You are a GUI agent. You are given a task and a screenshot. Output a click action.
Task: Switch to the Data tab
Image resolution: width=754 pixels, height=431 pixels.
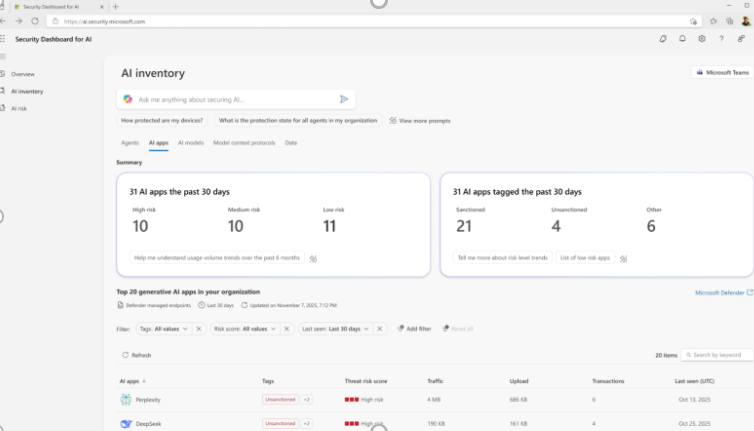(x=291, y=143)
